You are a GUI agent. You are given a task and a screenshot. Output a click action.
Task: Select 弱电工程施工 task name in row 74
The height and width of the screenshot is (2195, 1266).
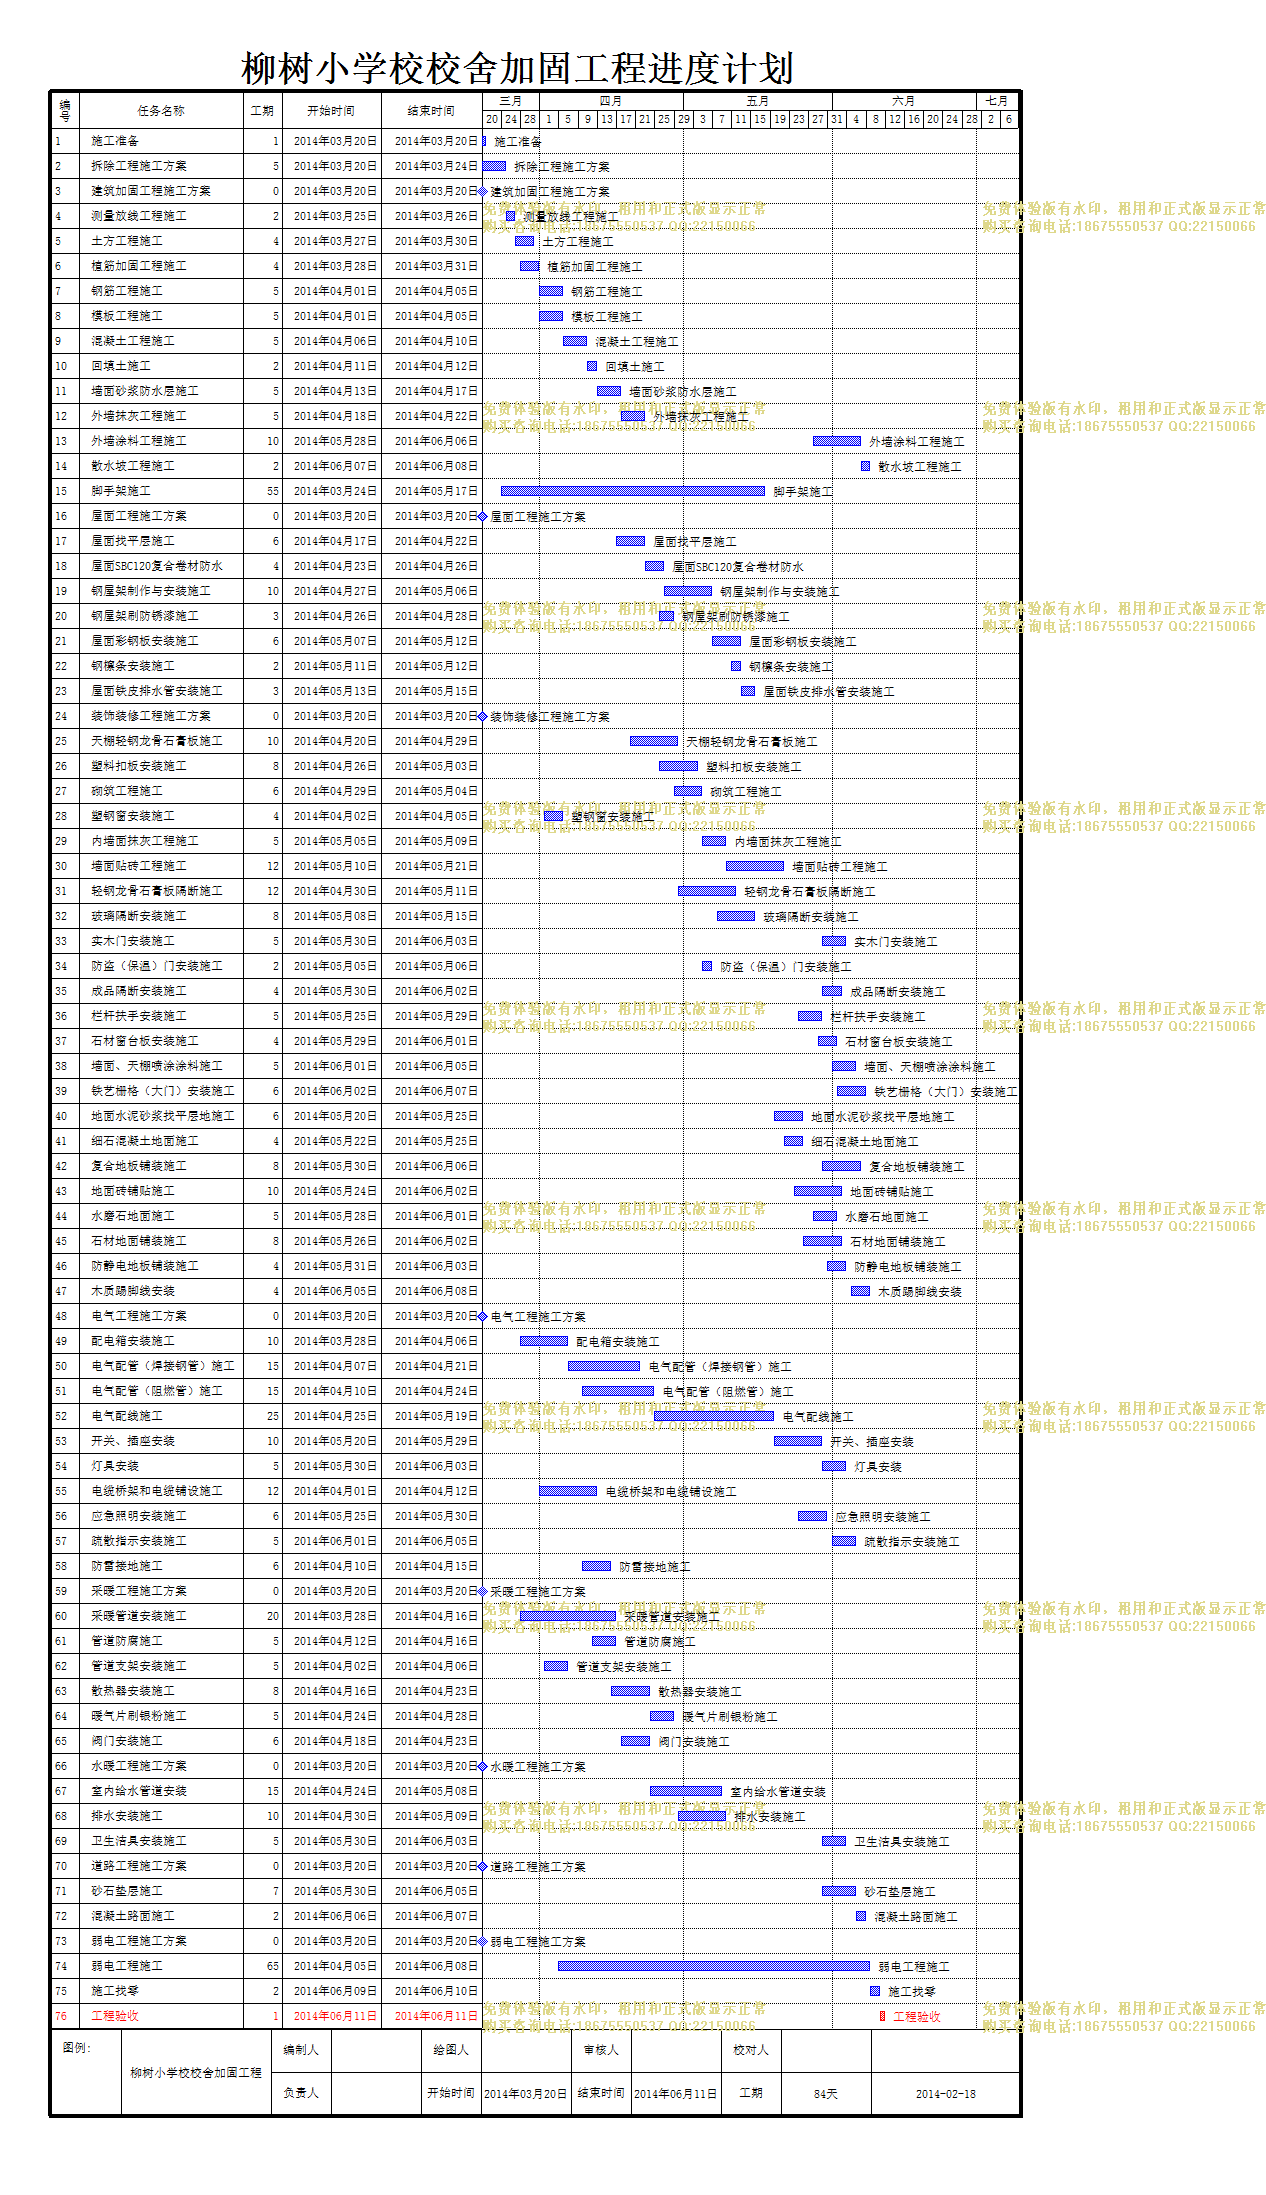click(127, 1966)
